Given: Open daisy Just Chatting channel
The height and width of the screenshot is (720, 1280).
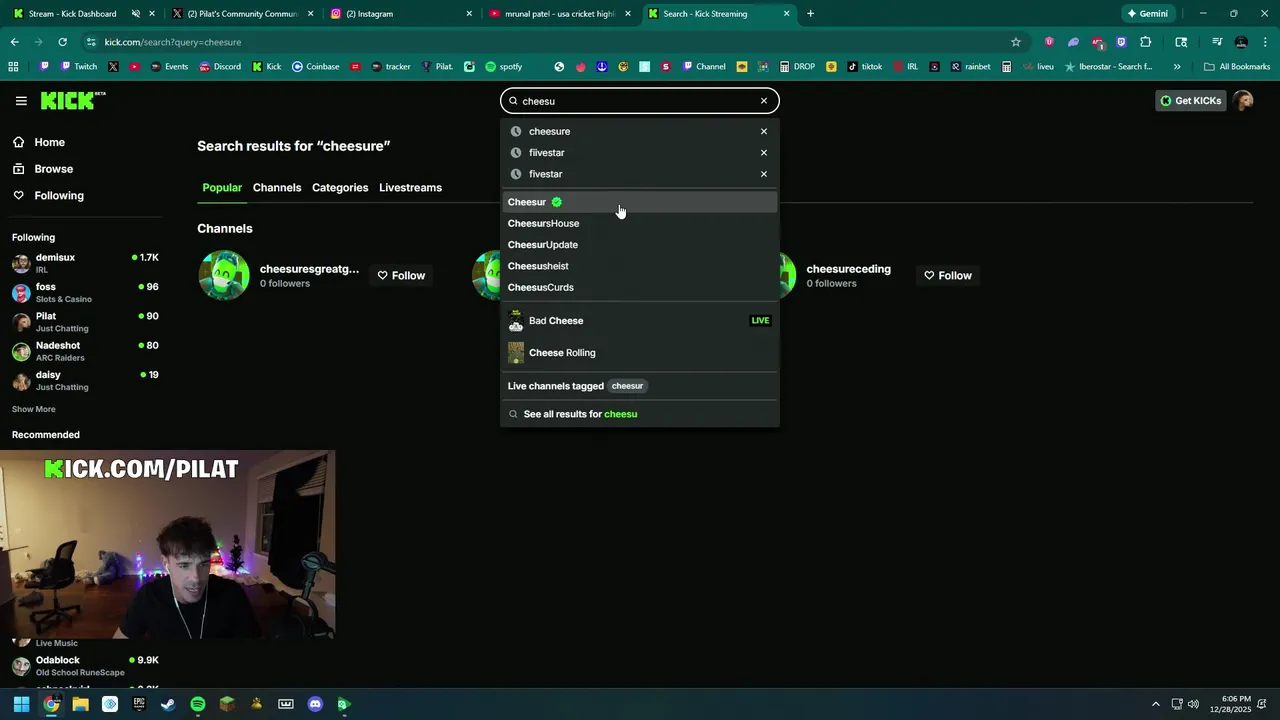Looking at the screenshot, I should point(85,380).
